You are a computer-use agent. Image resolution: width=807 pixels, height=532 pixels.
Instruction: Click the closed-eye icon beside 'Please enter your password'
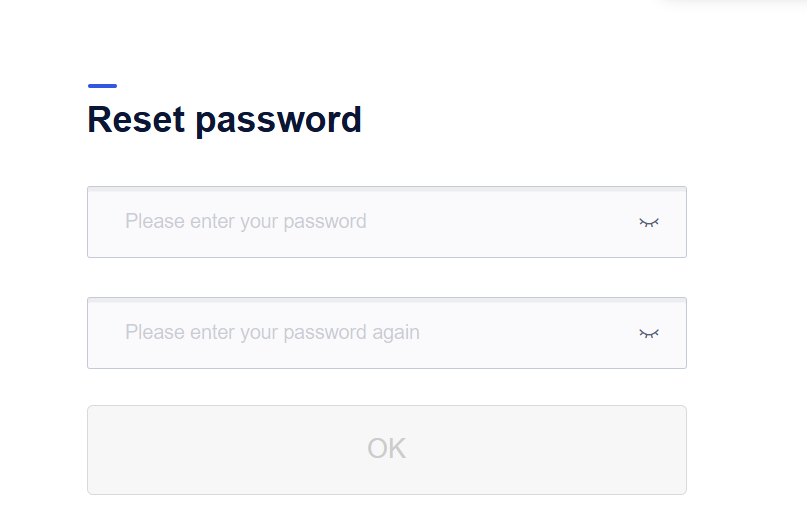click(x=649, y=222)
